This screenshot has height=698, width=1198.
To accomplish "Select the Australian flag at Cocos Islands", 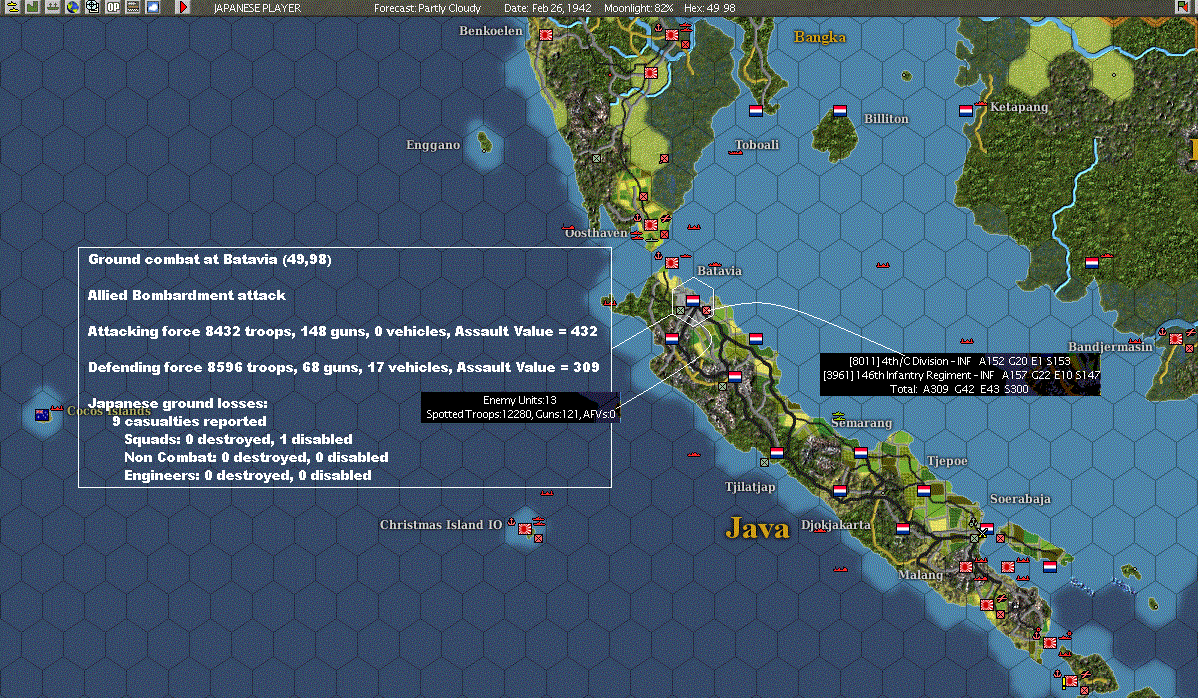I will [x=42, y=415].
